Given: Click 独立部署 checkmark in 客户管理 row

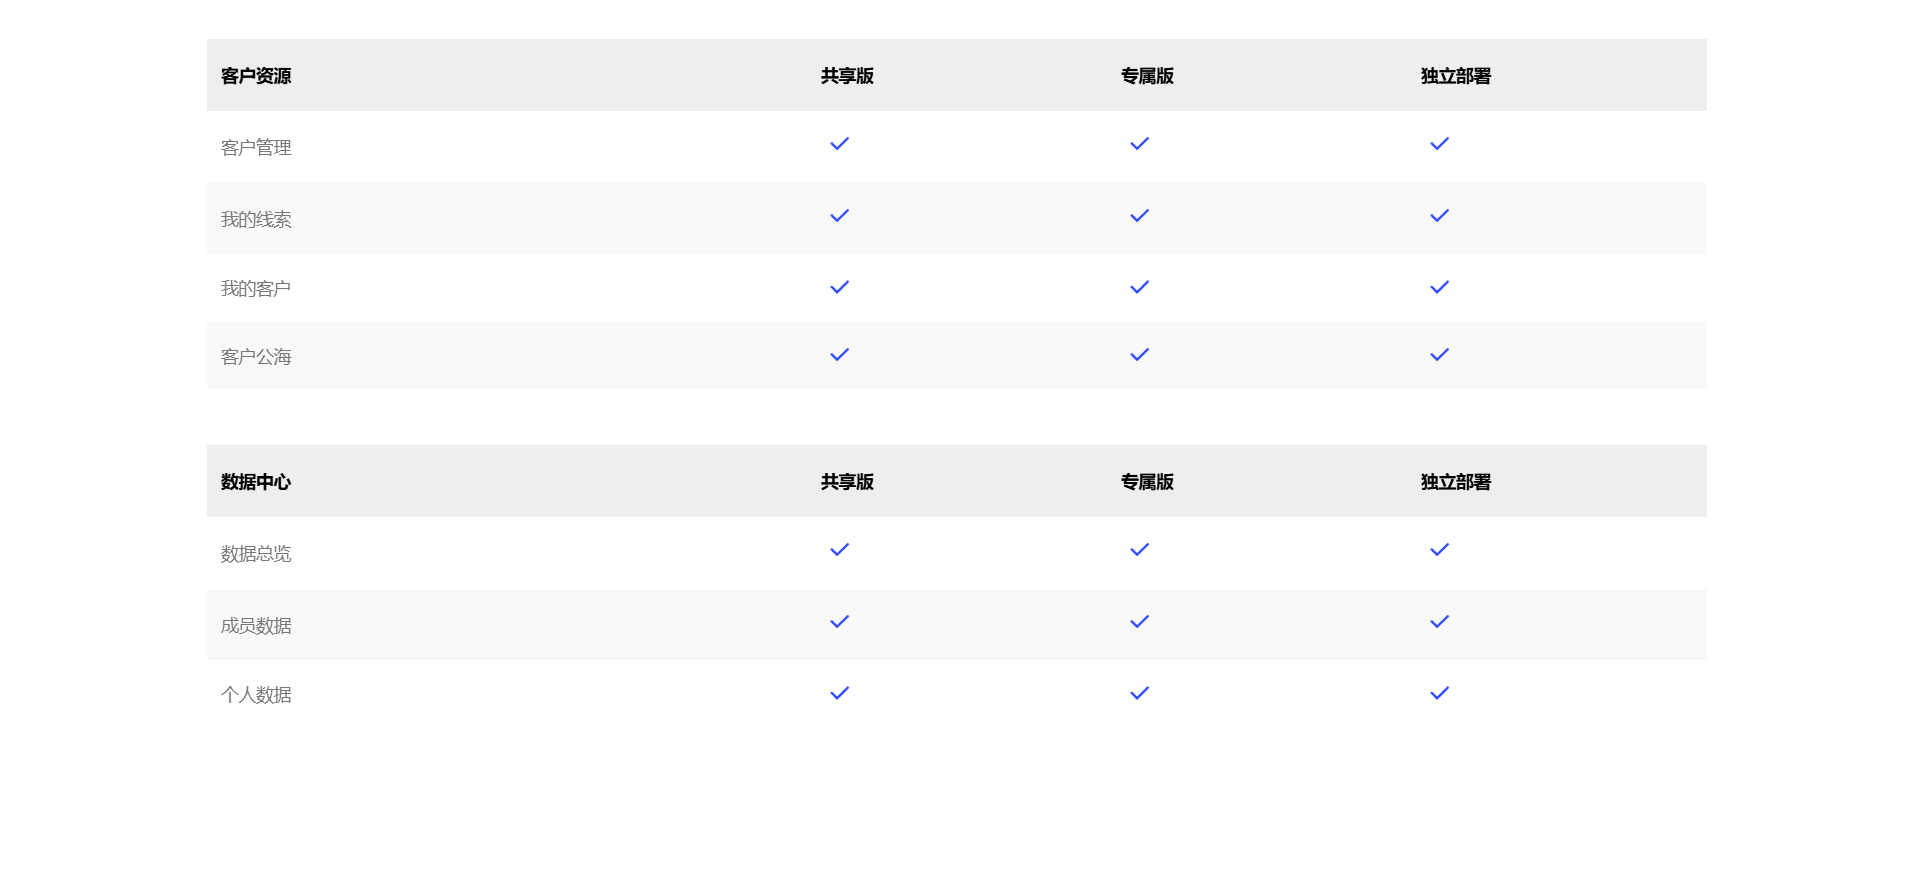Looking at the screenshot, I should 1439,144.
